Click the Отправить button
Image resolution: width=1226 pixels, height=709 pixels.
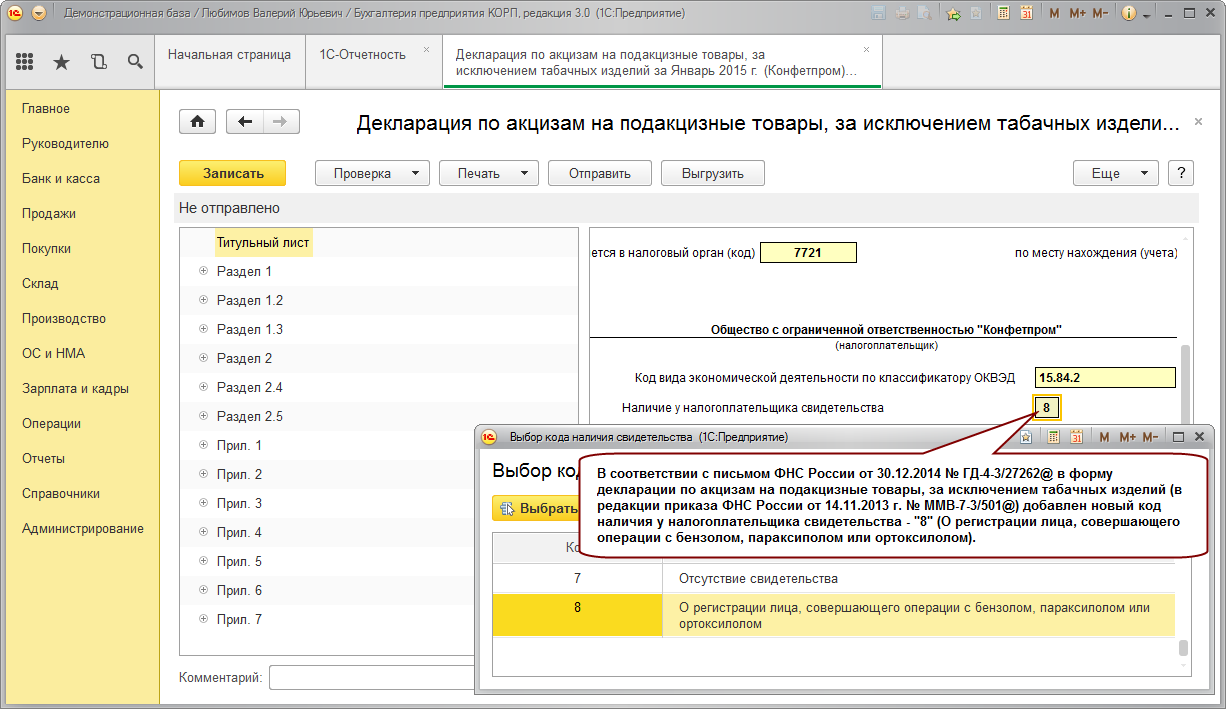point(600,173)
